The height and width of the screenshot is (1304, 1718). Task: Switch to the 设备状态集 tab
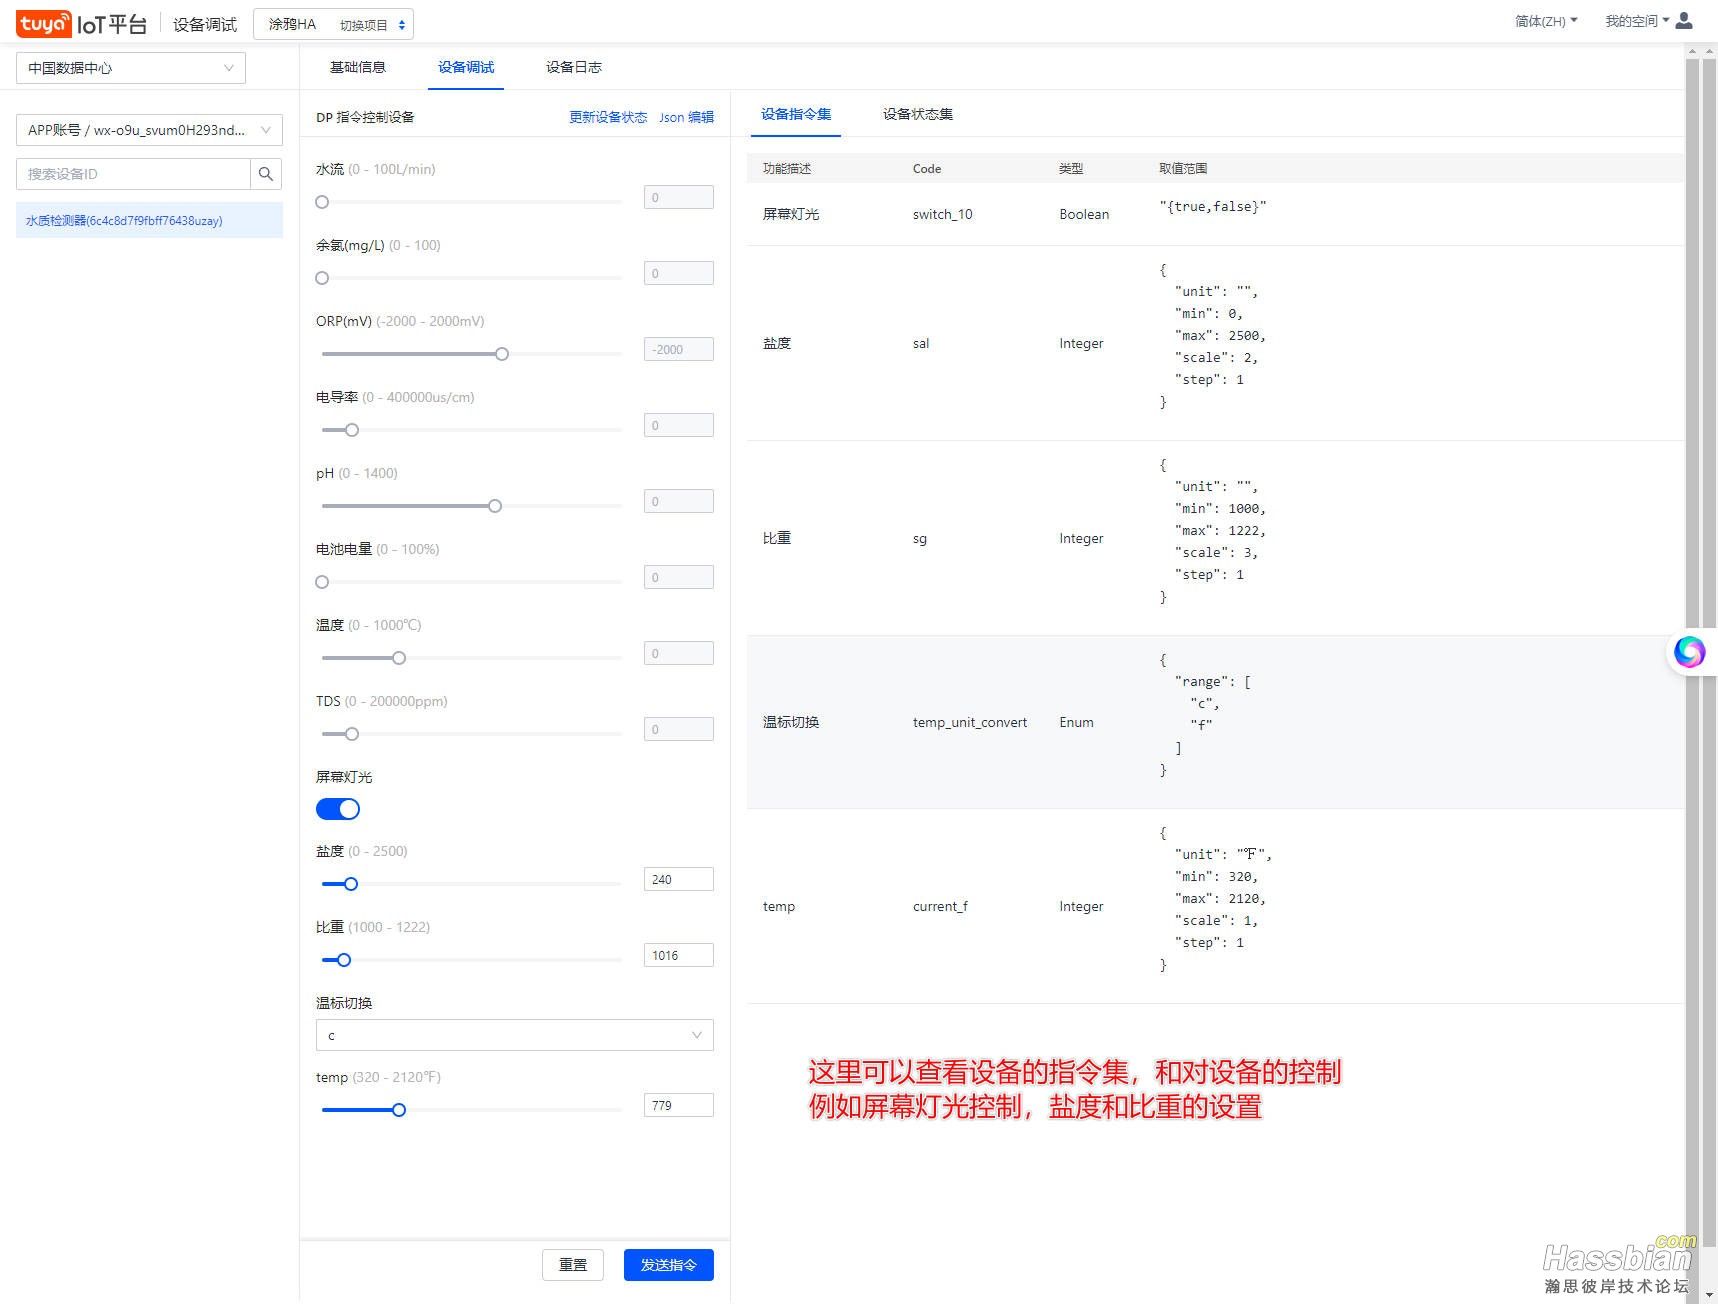[918, 114]
